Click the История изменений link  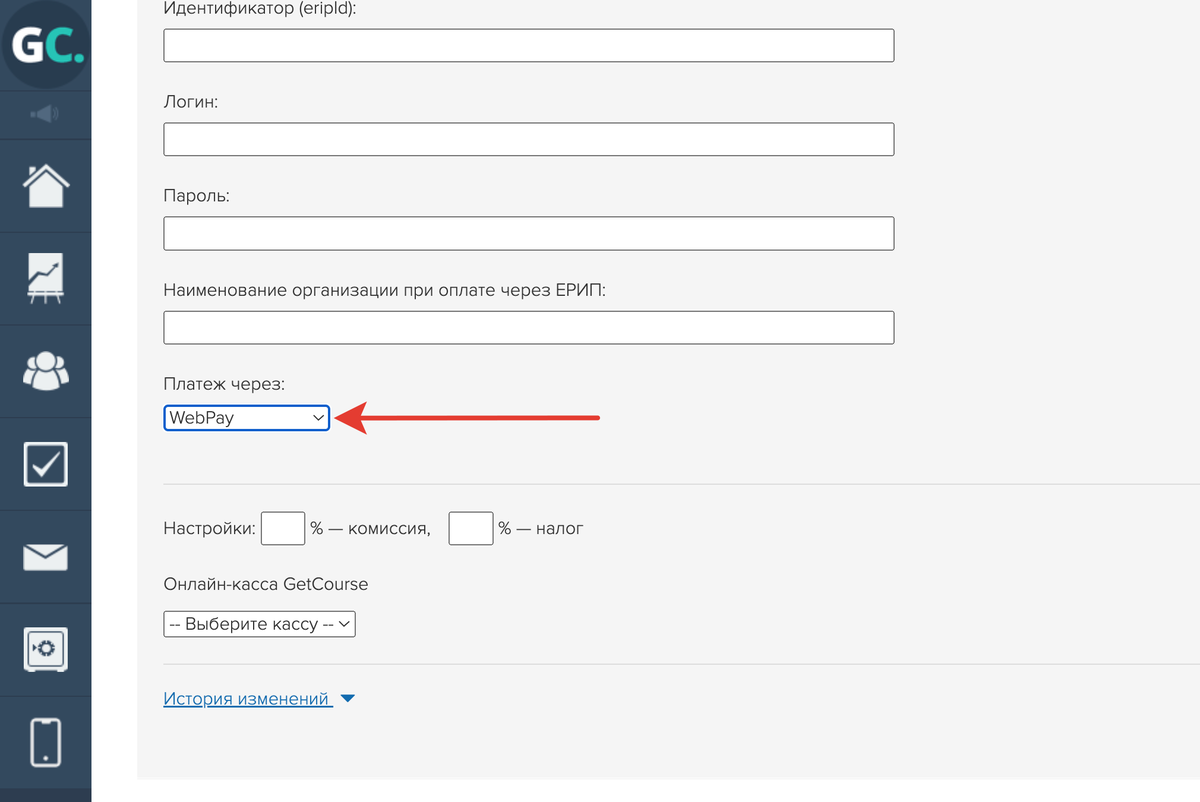tap(246, 699)
